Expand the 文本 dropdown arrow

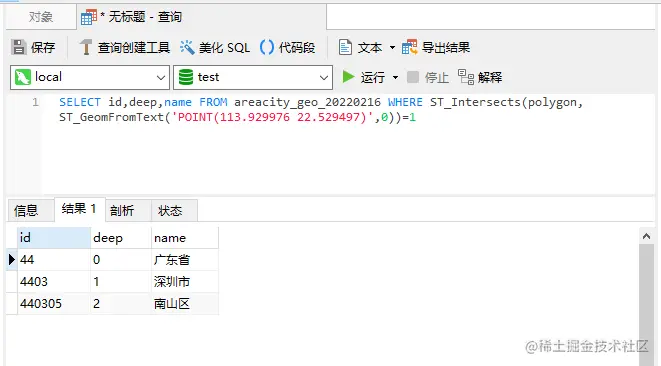(392, 47)
